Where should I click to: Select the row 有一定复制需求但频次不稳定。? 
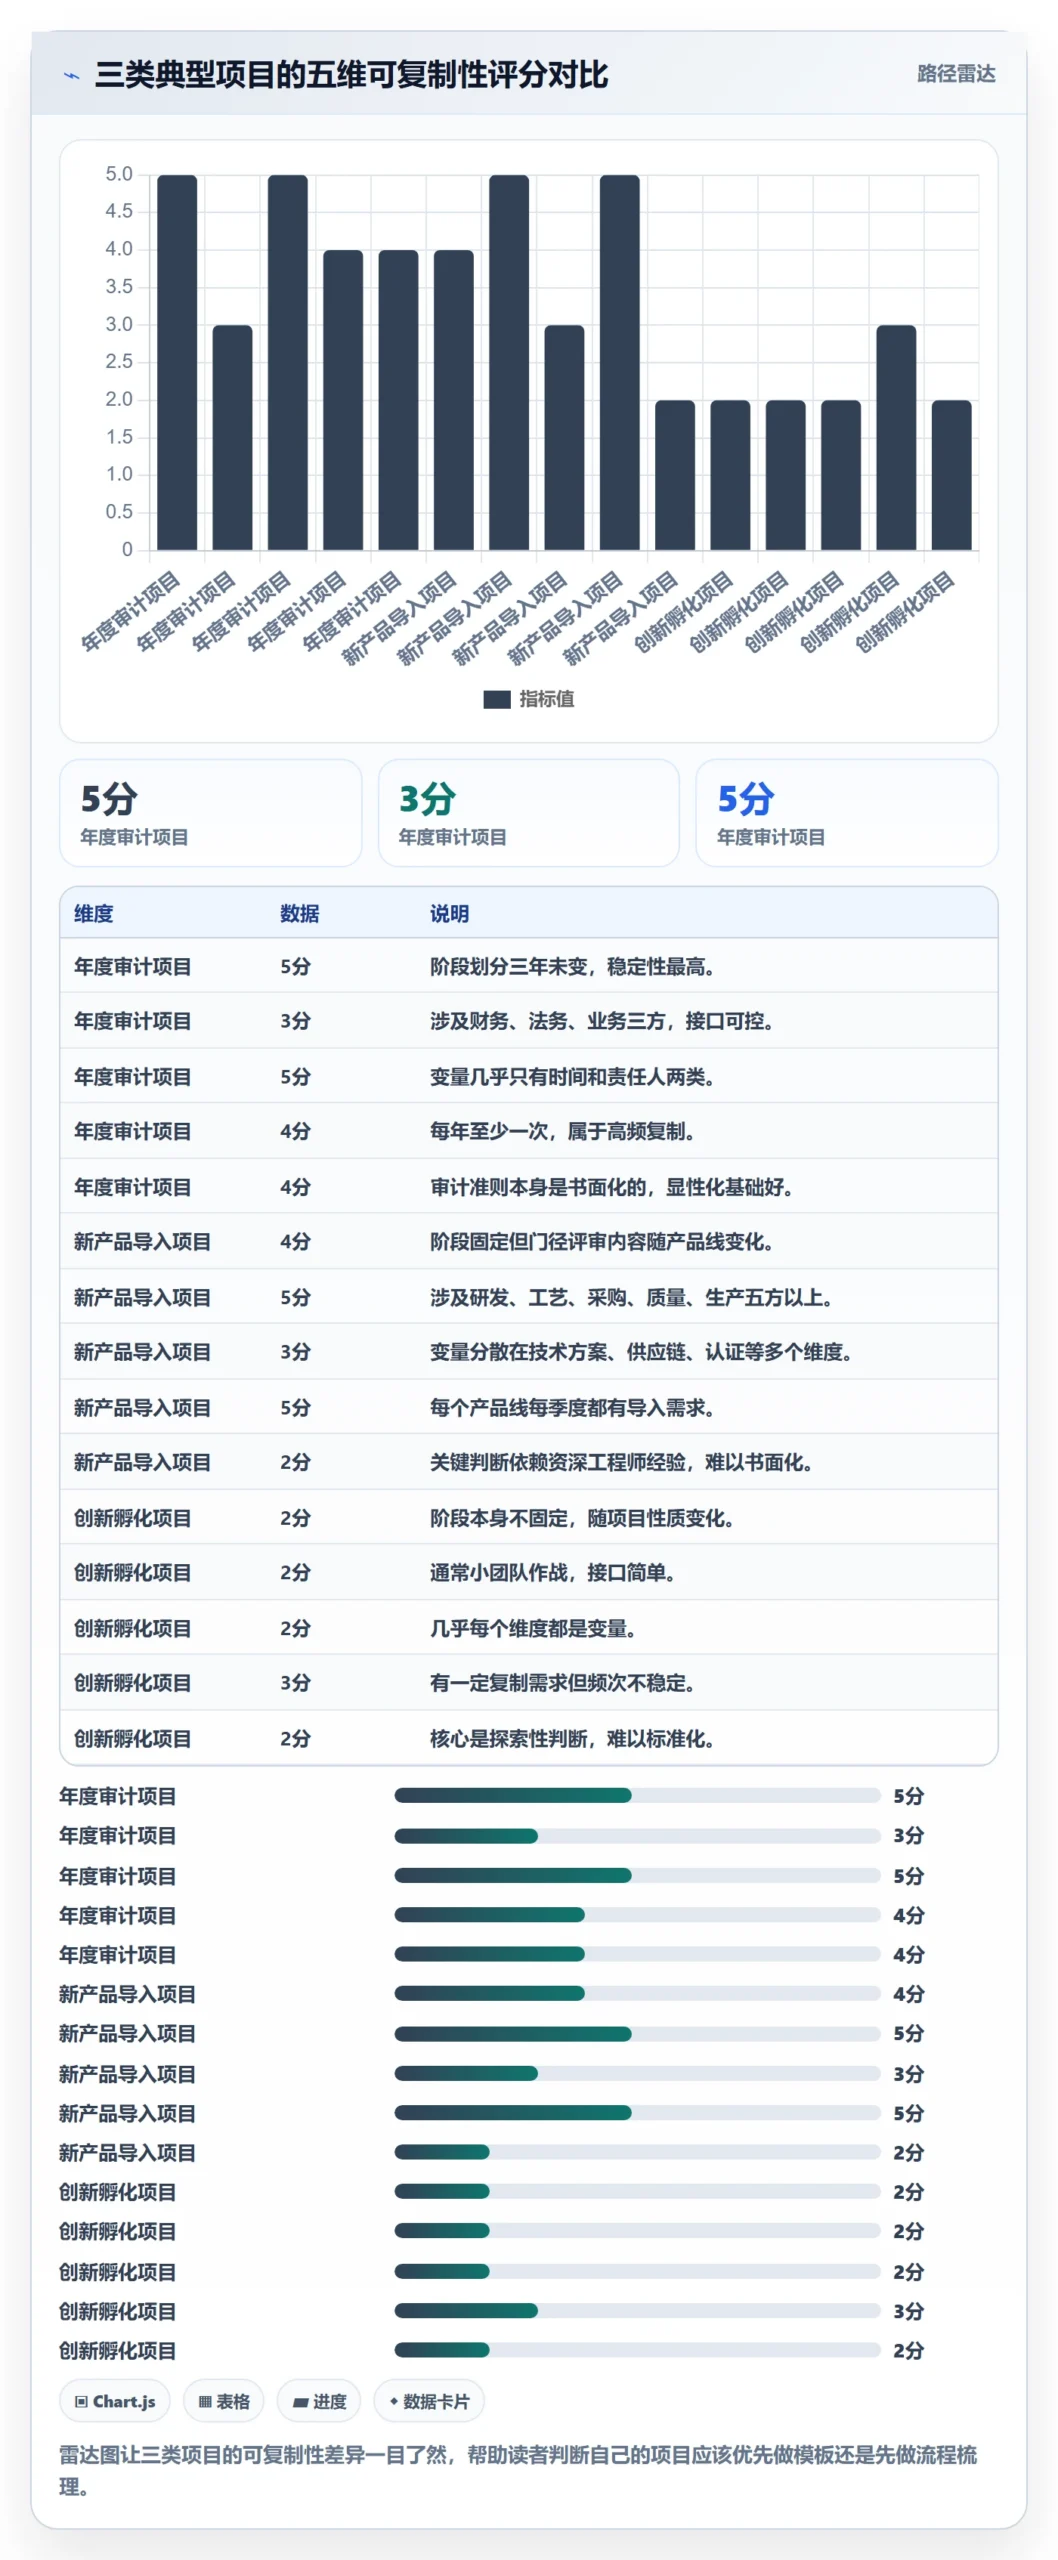click(x=529, y=1683)
